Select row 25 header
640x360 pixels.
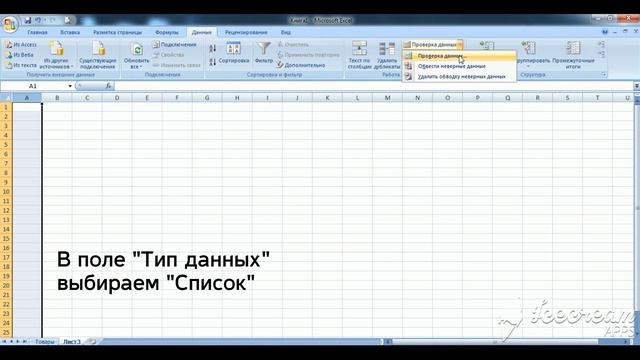[6, 333]
